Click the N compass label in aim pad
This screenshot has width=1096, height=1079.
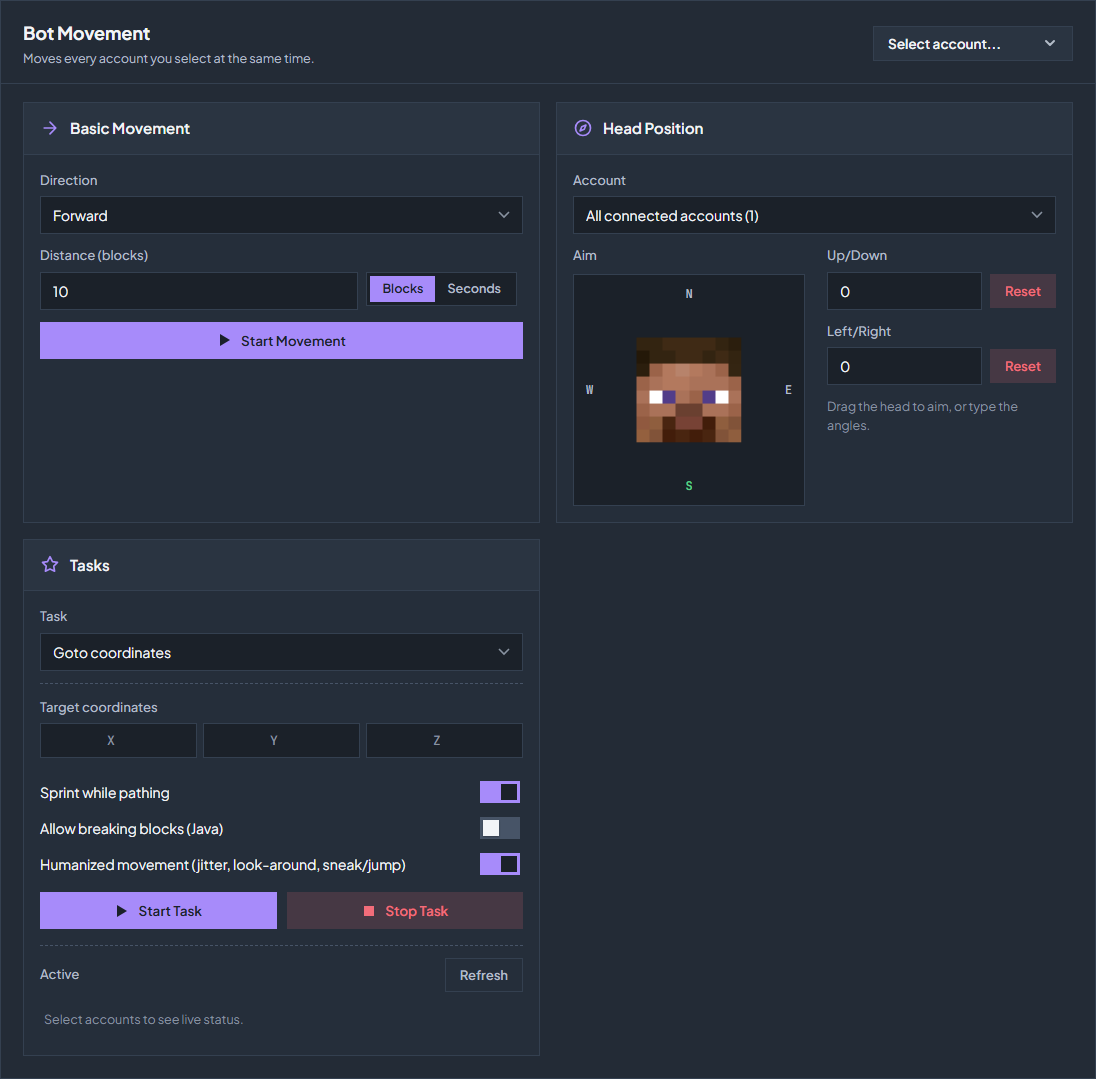pos(689,294)
